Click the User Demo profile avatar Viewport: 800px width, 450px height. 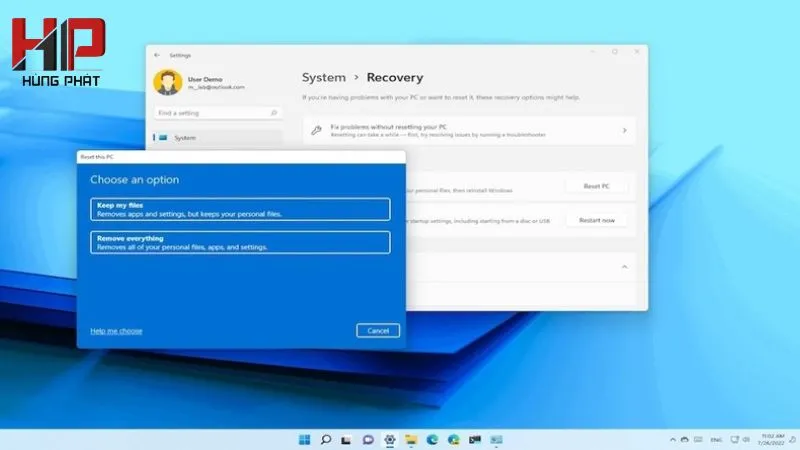pos(168,83)
